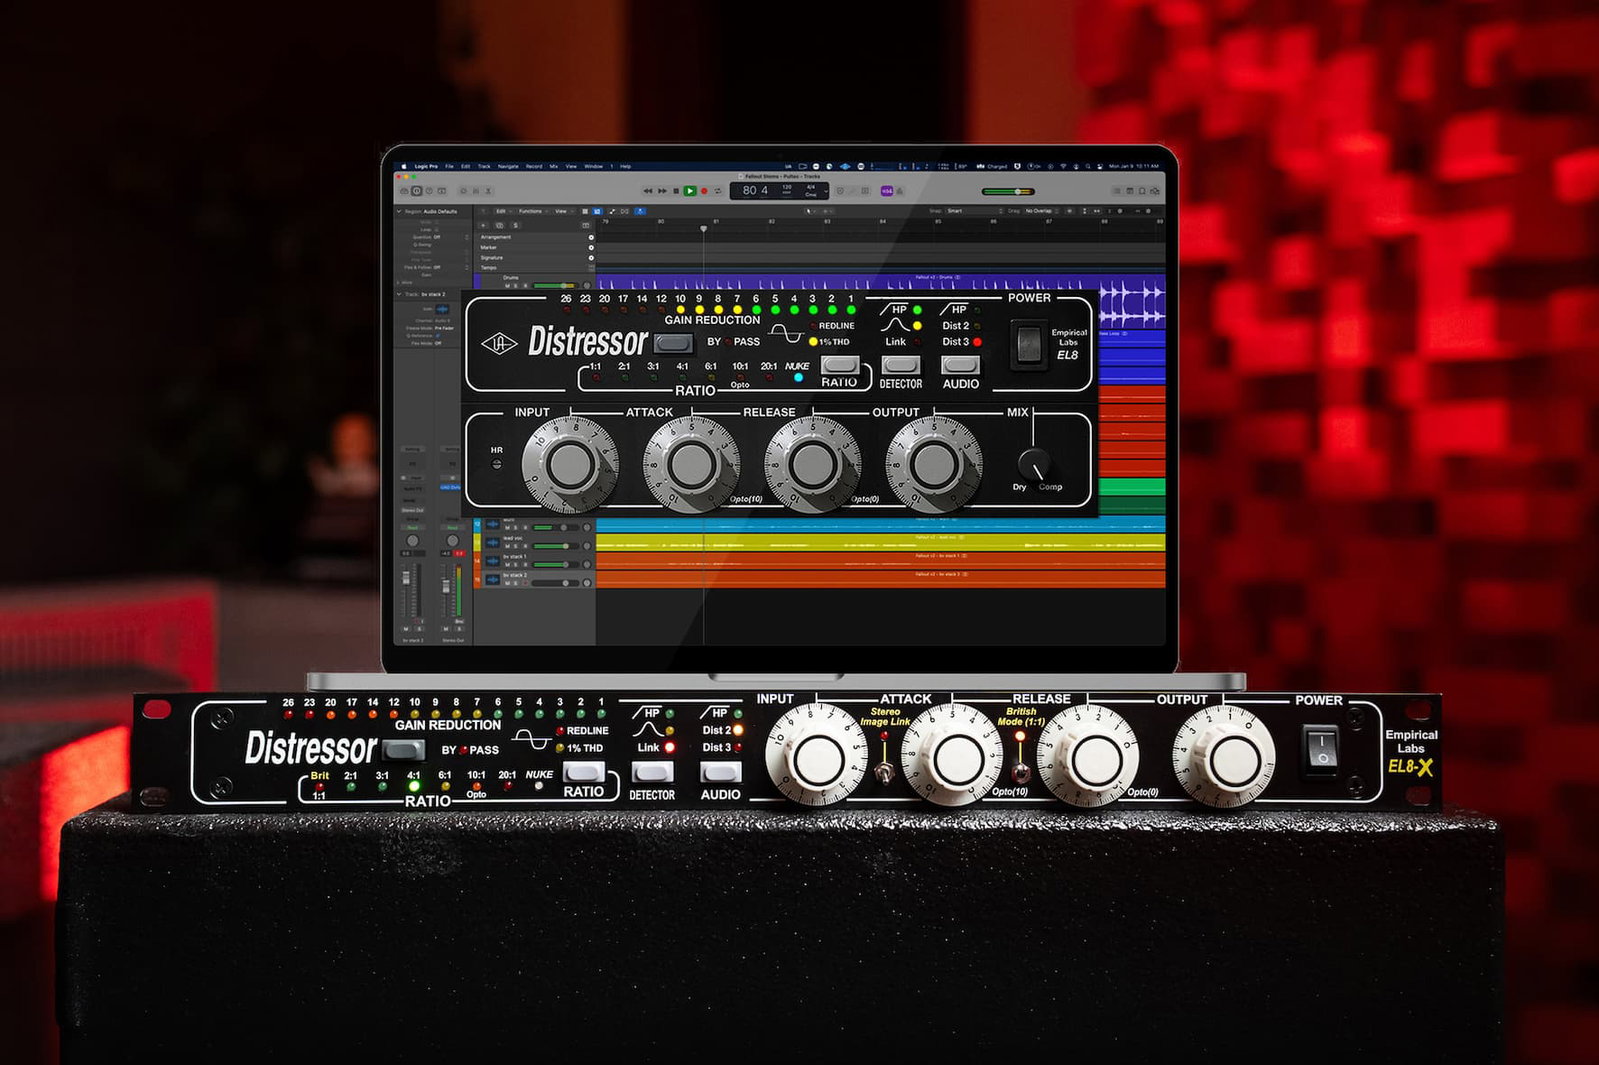Solo the bv stack 1 track
The width and height of the screenshot is (1599, 1065).
tap(516, 564)
